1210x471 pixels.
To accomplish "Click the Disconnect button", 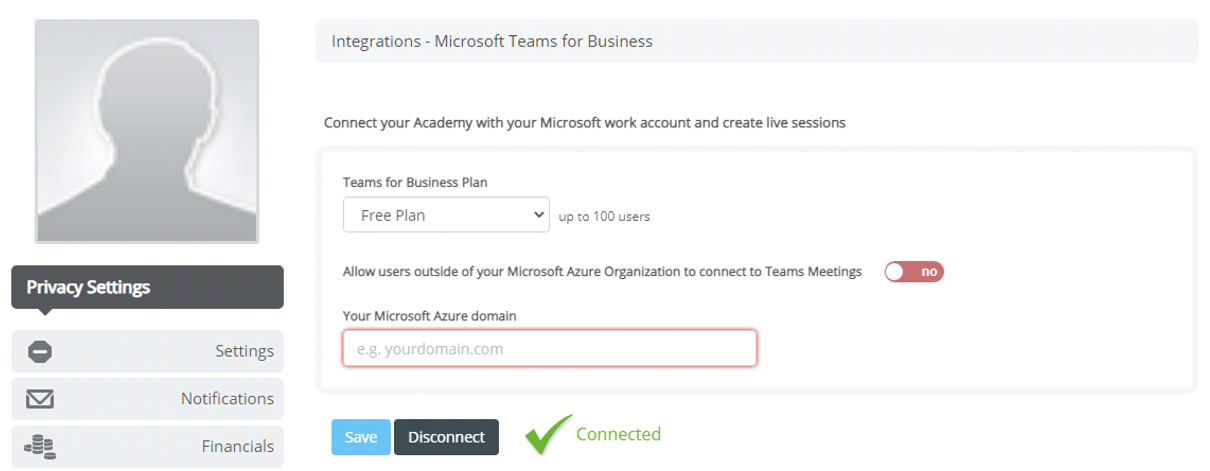I will pos(446,437).
